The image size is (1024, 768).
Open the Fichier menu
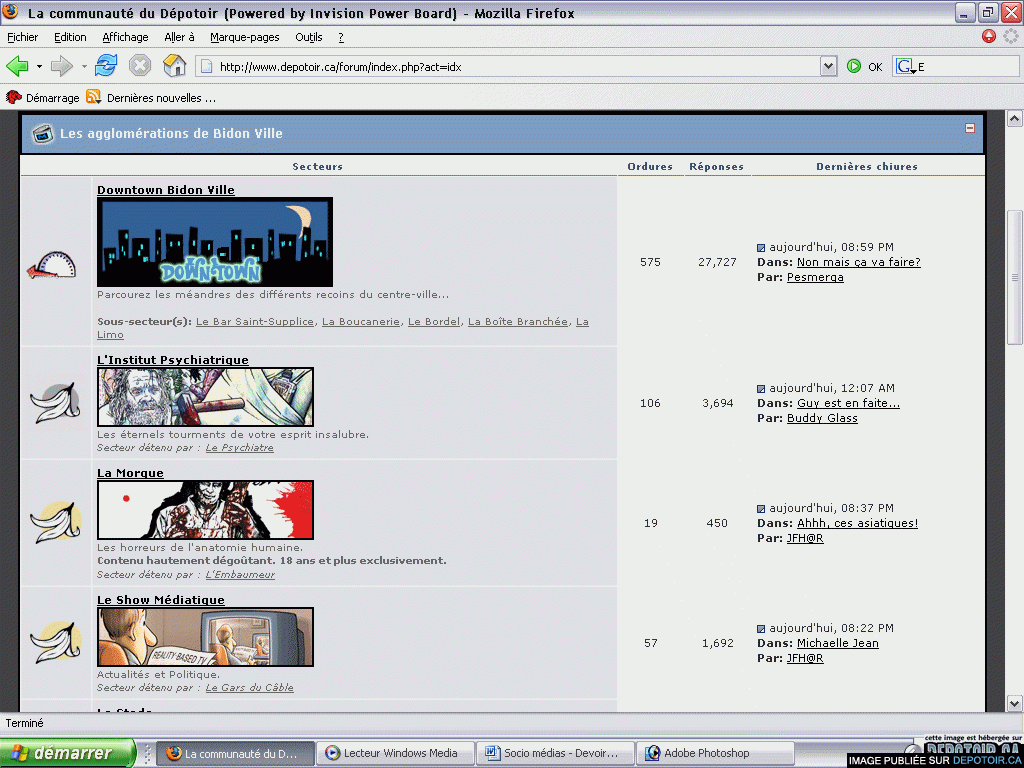point(22,37)
